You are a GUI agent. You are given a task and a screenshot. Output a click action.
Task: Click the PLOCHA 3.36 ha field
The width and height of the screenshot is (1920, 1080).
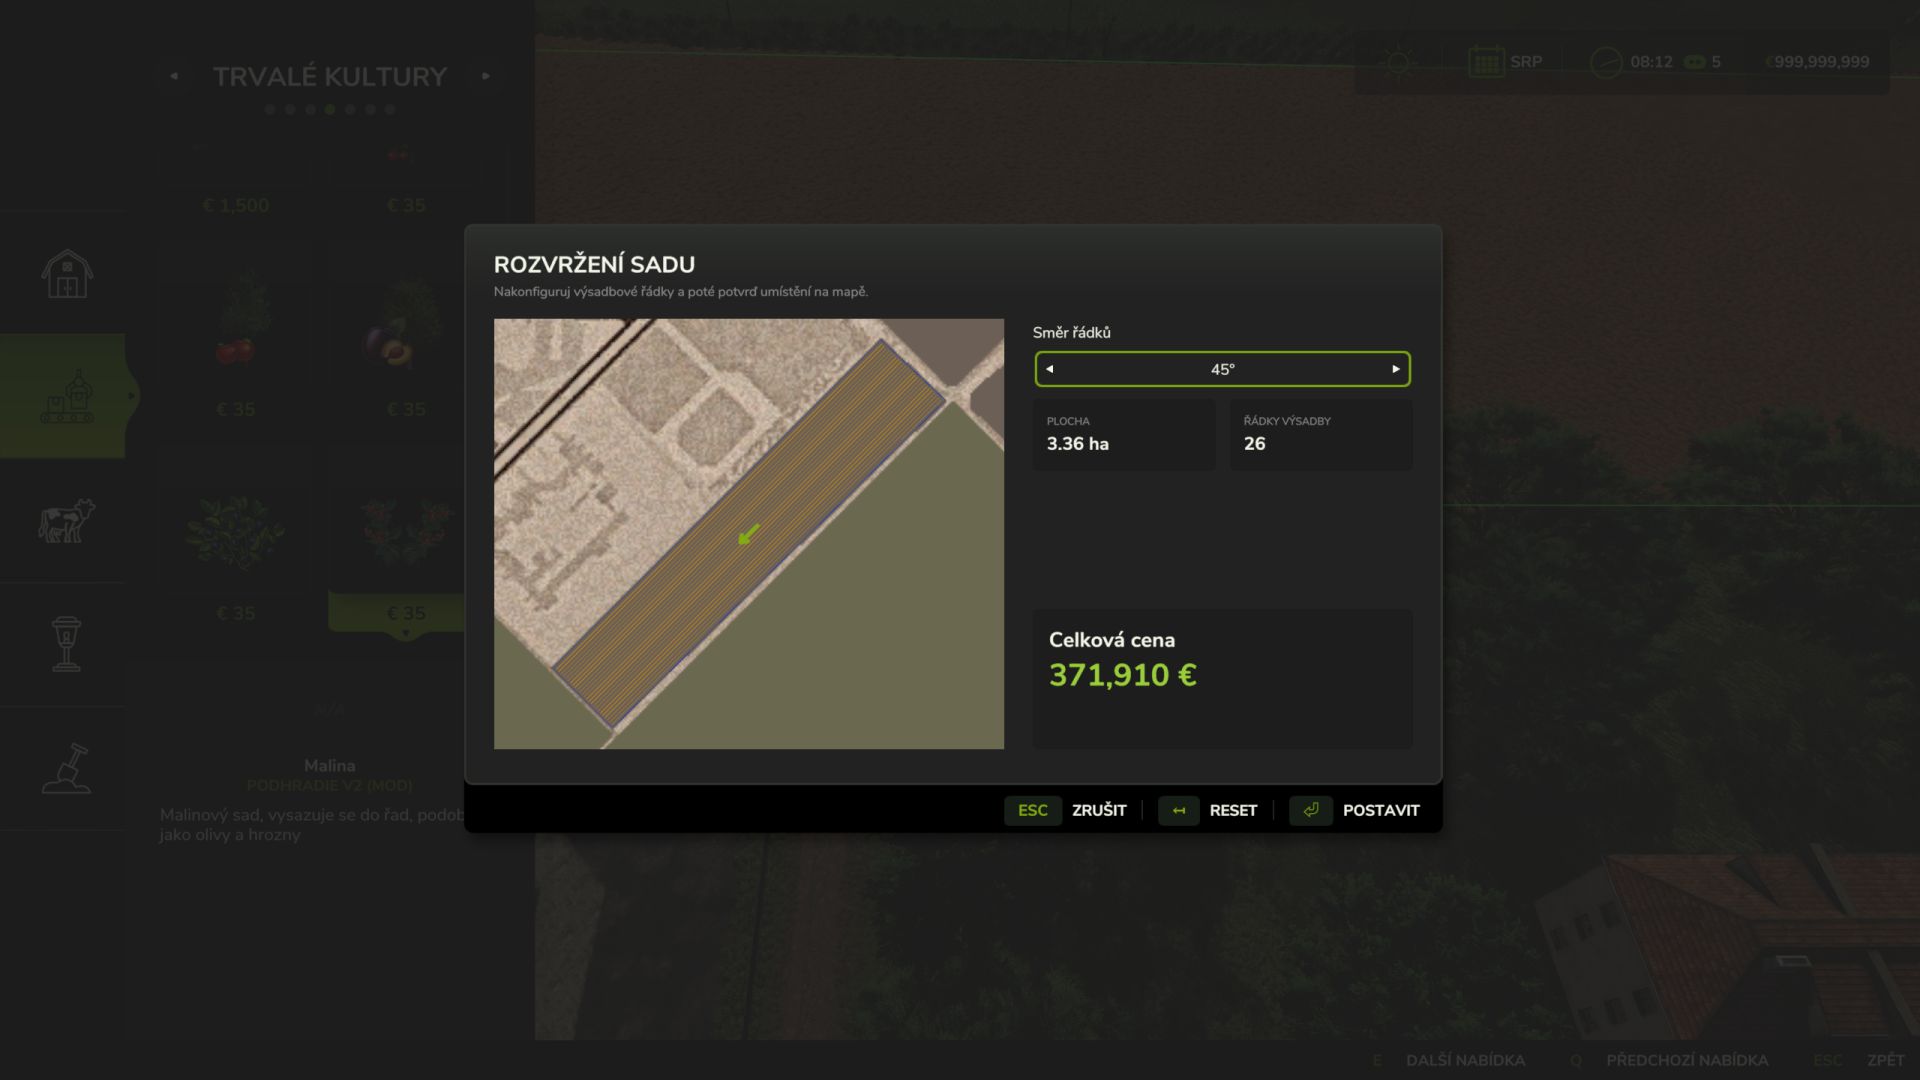click(x=1124, y=435)
